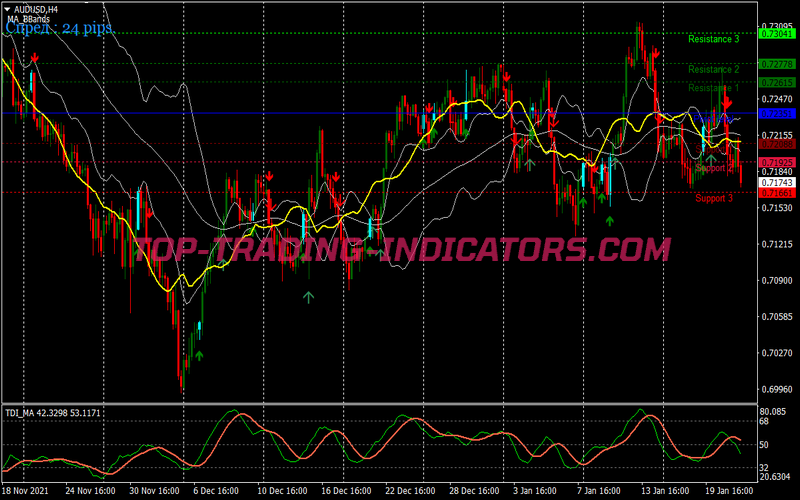Select the Support 2 level label

[714, 168]
